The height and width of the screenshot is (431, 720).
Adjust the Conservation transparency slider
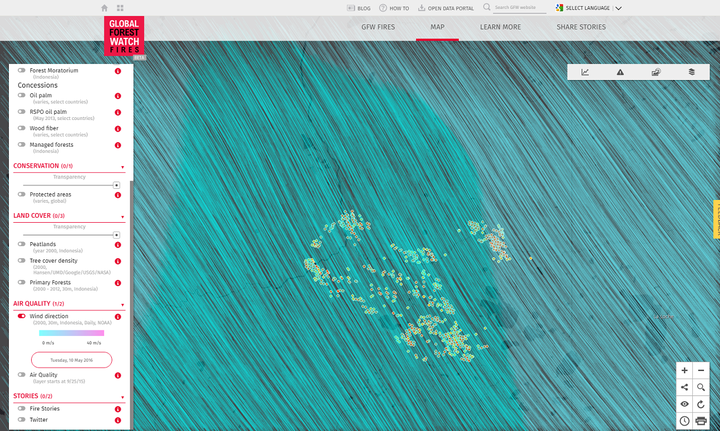click(117, 185)
